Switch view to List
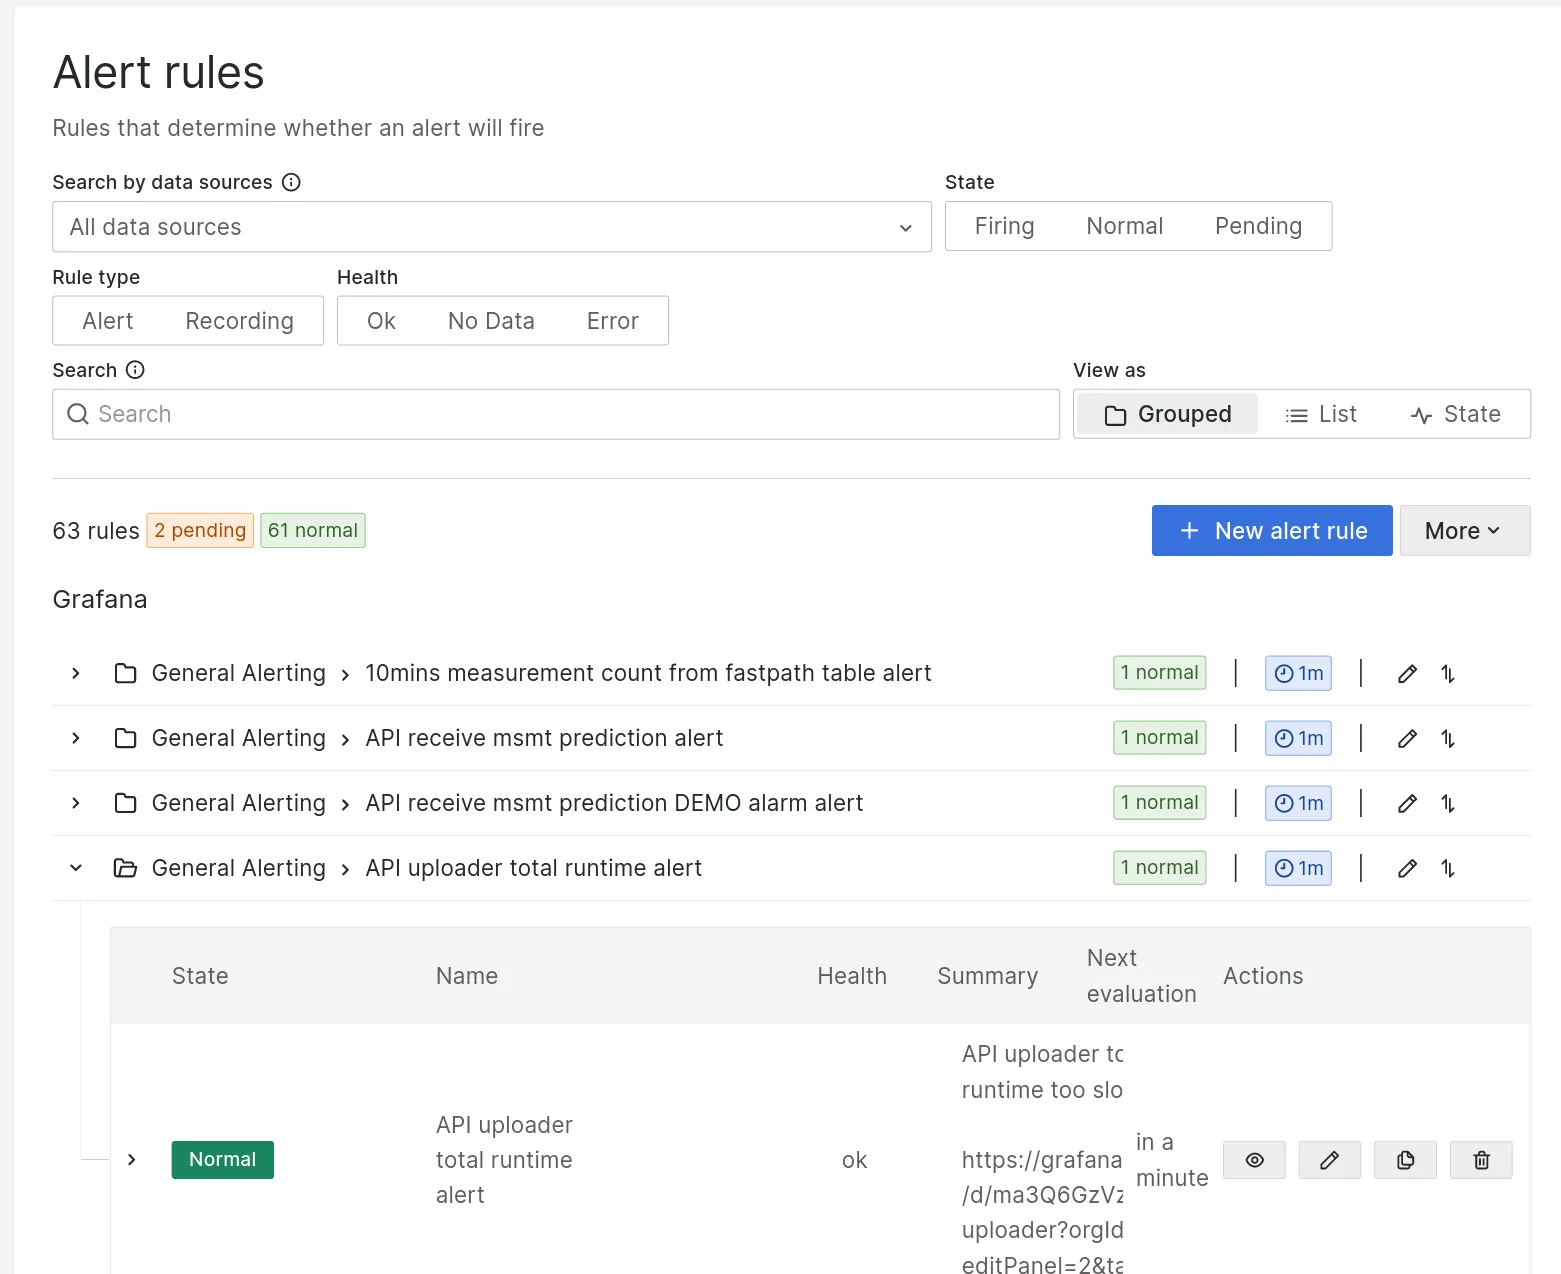Viewport: 1561px width, 1274px height. point(1320,414)
